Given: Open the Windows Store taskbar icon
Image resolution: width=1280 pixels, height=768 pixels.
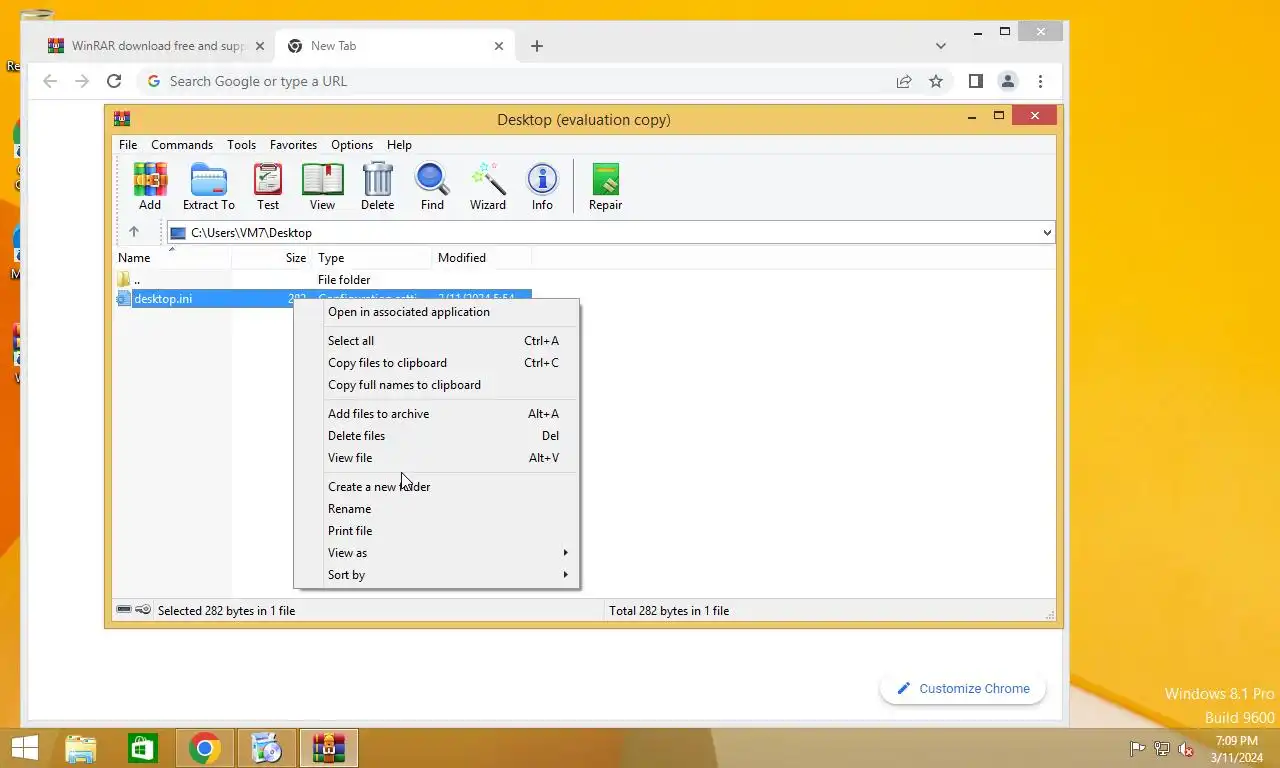Looking at the screenshot, I should click(x=142, y=748).
